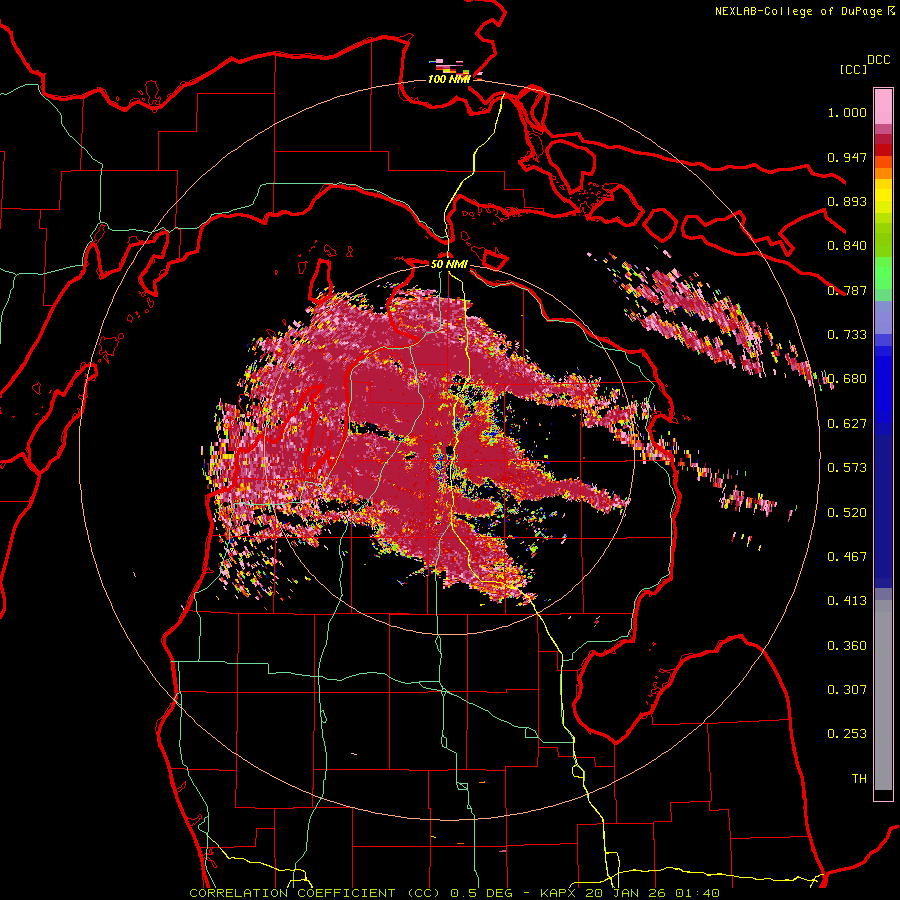900x900 pixels.
Task: Select the 0.520 legend value
Action: coord(847,513)
